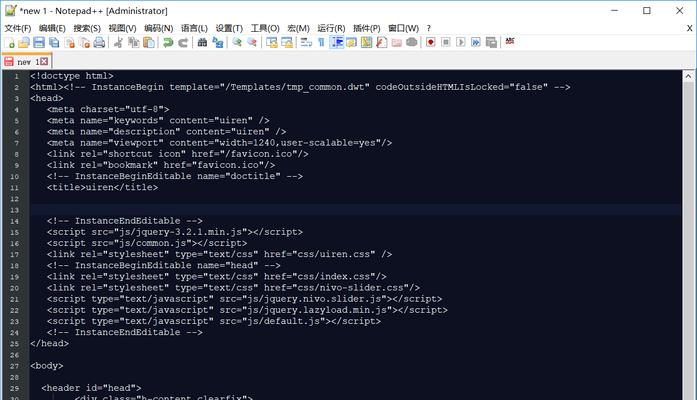Screen dimensions: 697x400
Task: Zoom out with the magnifier minus icon
Action: [252, 43]
